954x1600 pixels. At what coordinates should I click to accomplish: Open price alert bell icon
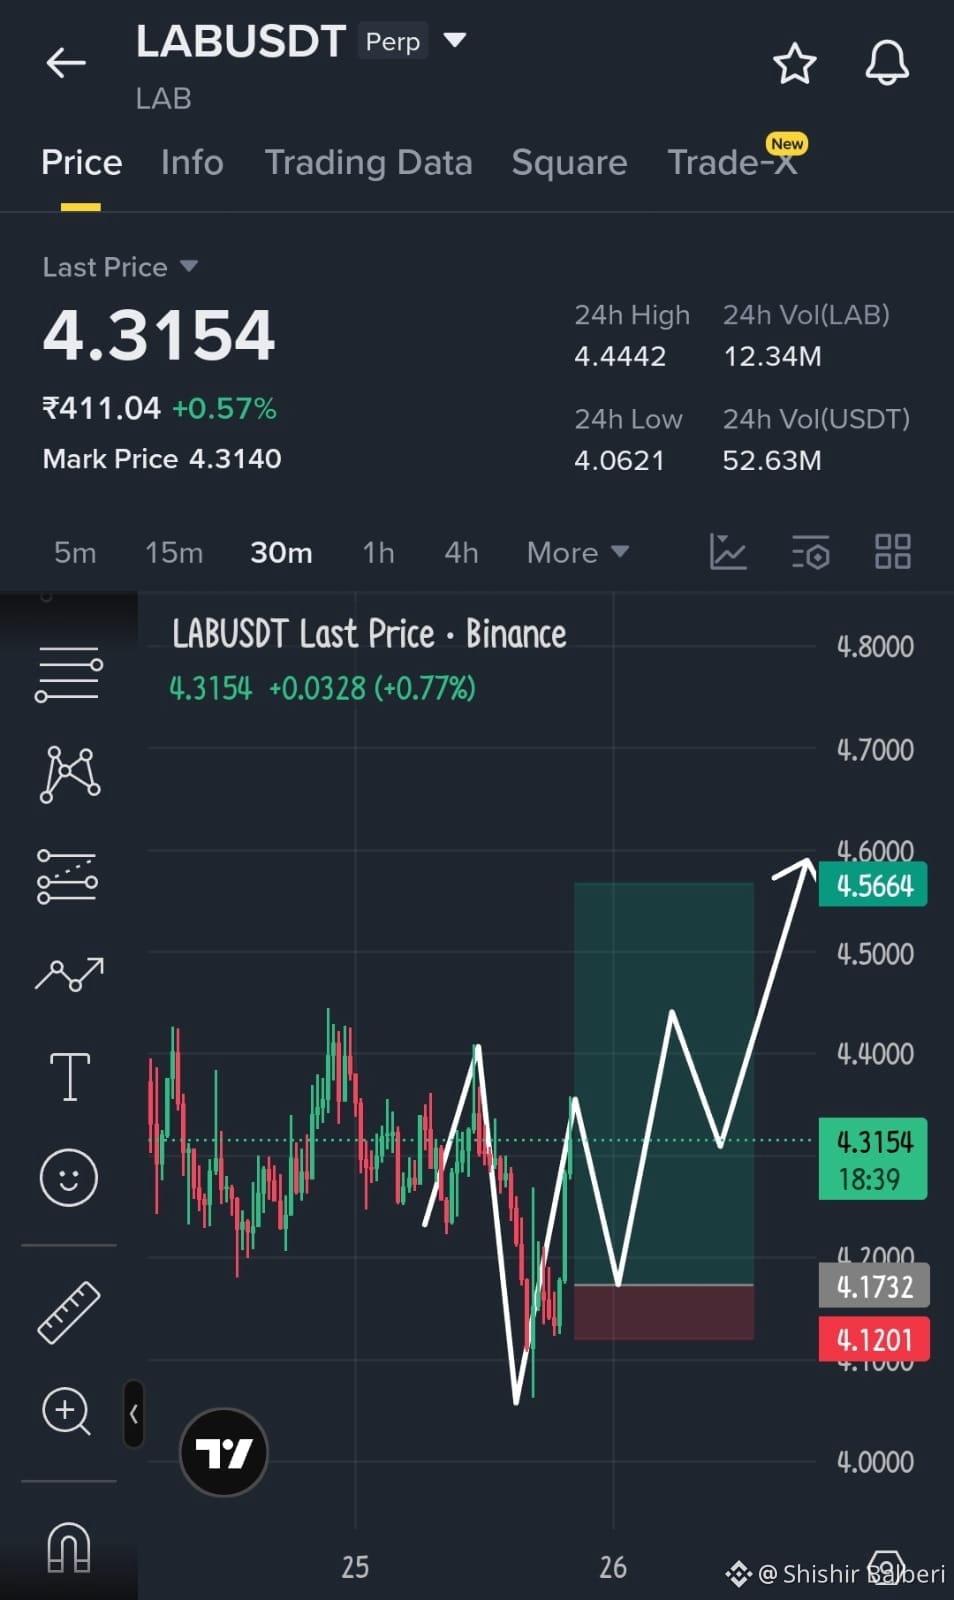point(887,64)
